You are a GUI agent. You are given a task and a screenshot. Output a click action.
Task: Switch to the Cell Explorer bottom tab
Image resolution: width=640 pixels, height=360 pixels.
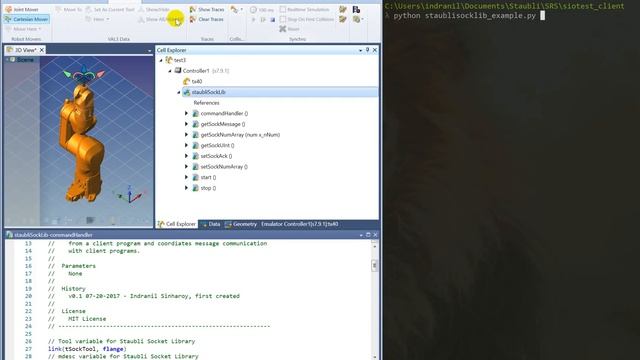point(177,224)
